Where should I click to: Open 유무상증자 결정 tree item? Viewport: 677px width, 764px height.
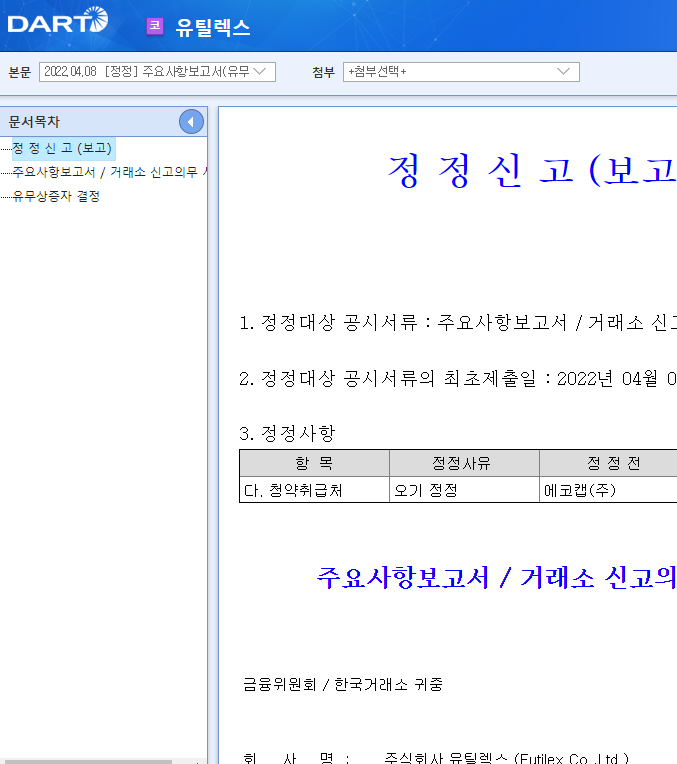coord(56,196)
